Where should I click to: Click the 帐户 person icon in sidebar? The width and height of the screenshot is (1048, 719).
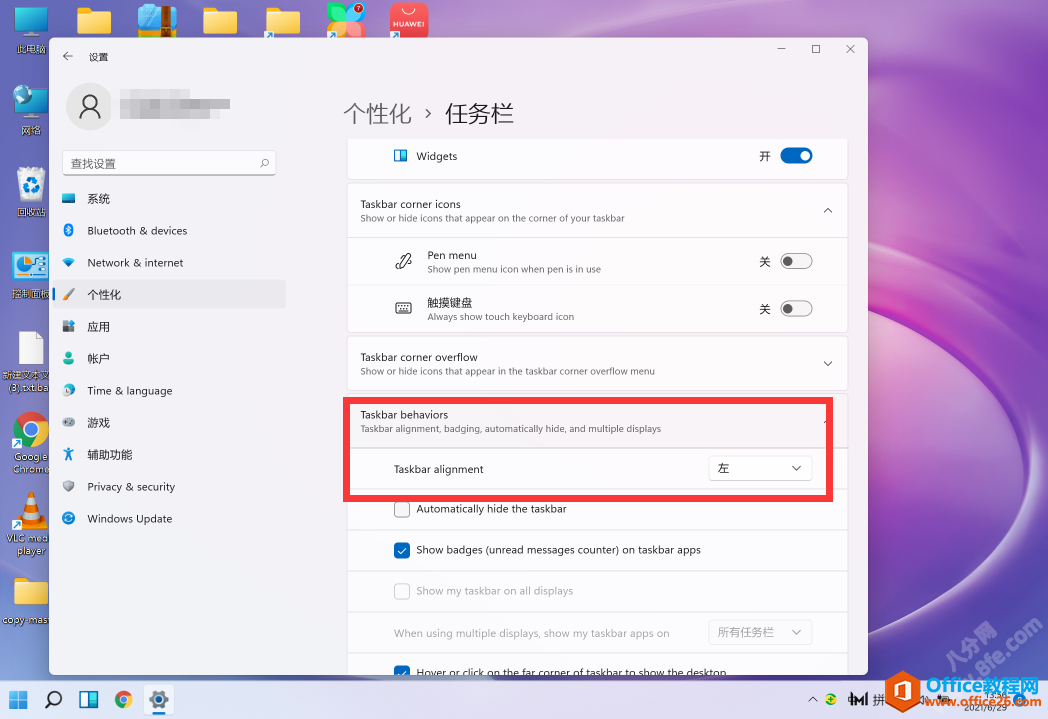(x=68, y=359)
